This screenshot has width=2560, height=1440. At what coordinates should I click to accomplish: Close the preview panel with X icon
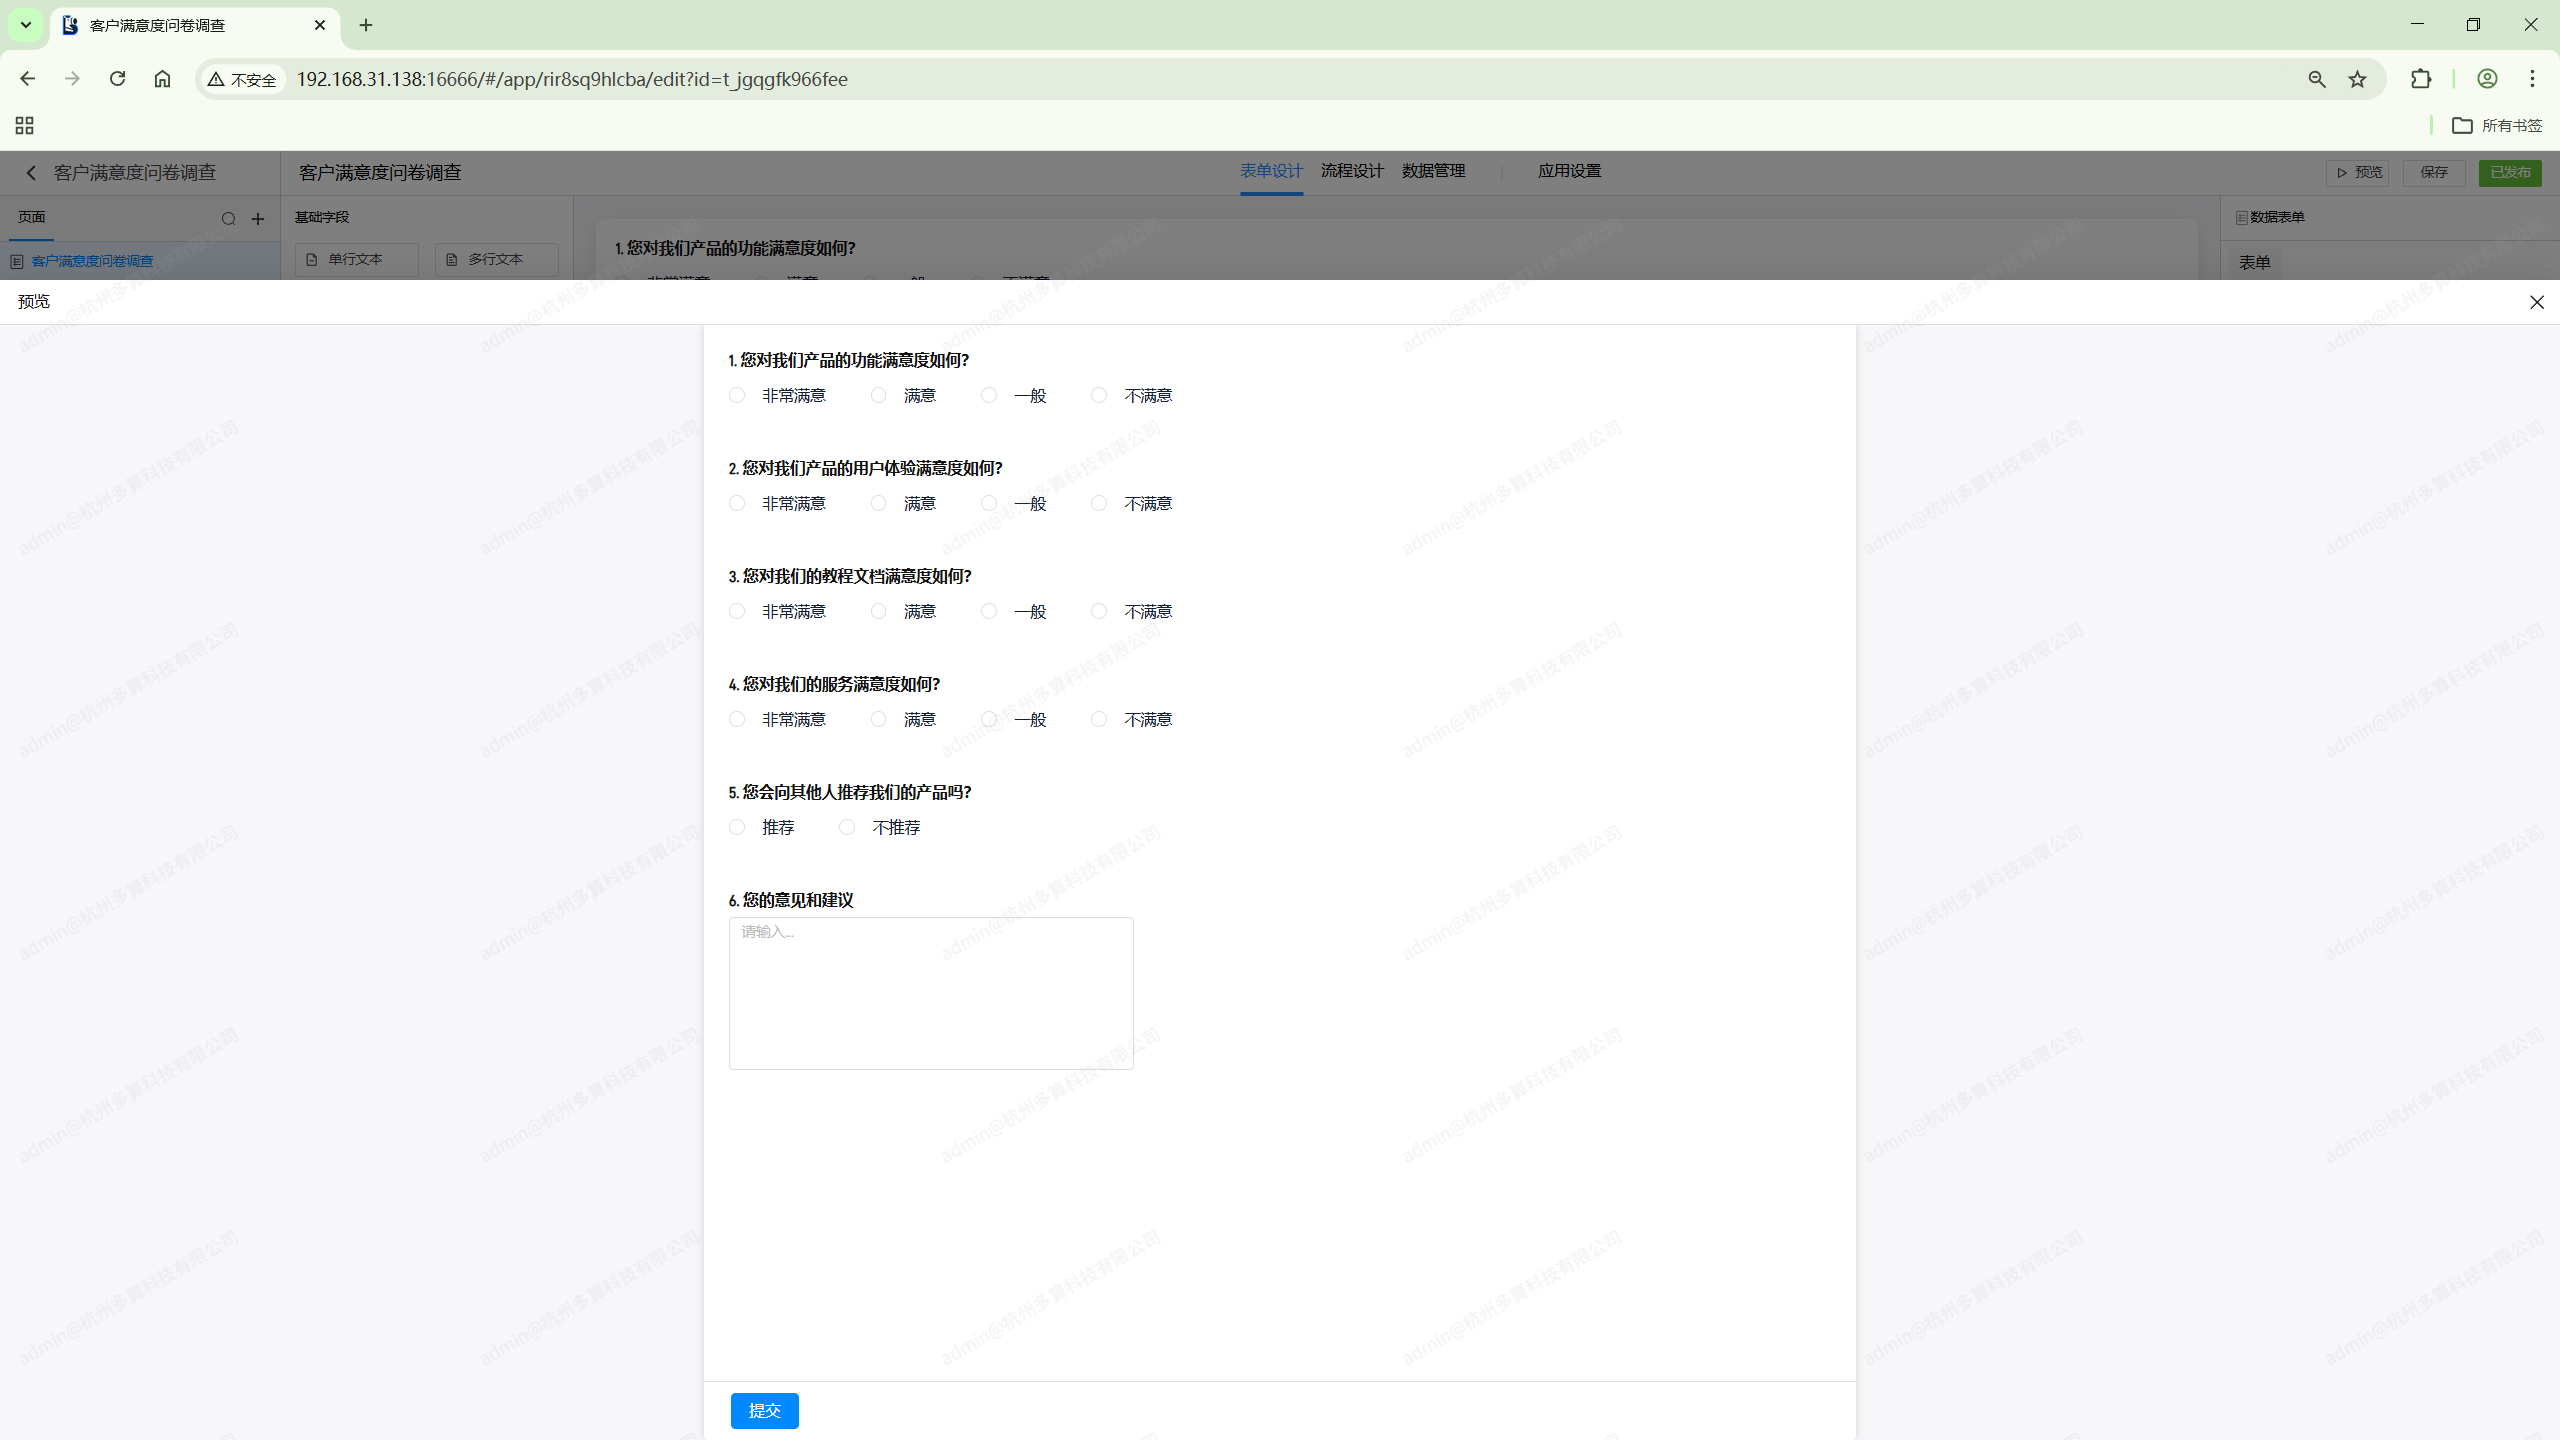(x=2536, y=302)
